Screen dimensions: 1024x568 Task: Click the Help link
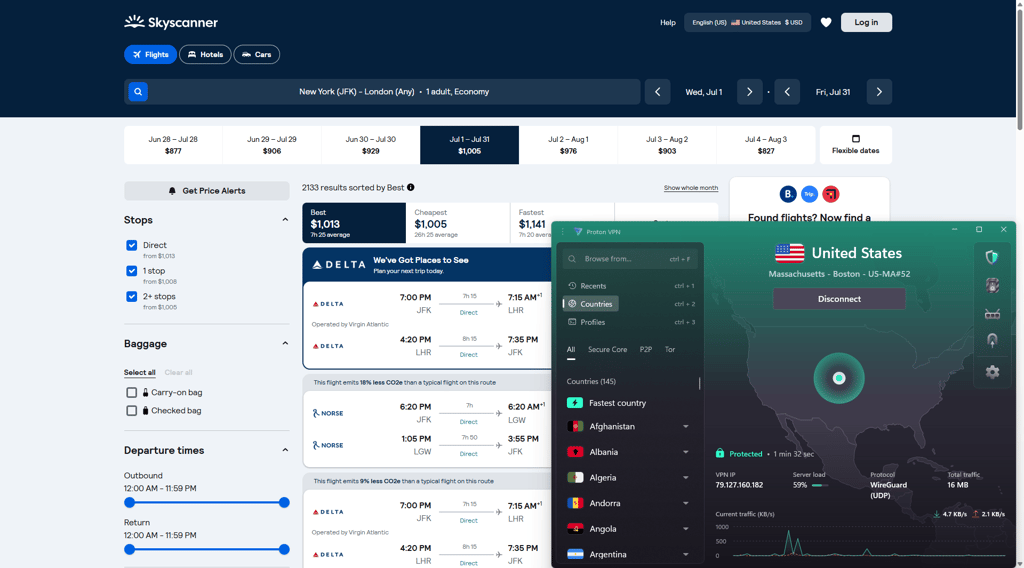tap(667, 22)
